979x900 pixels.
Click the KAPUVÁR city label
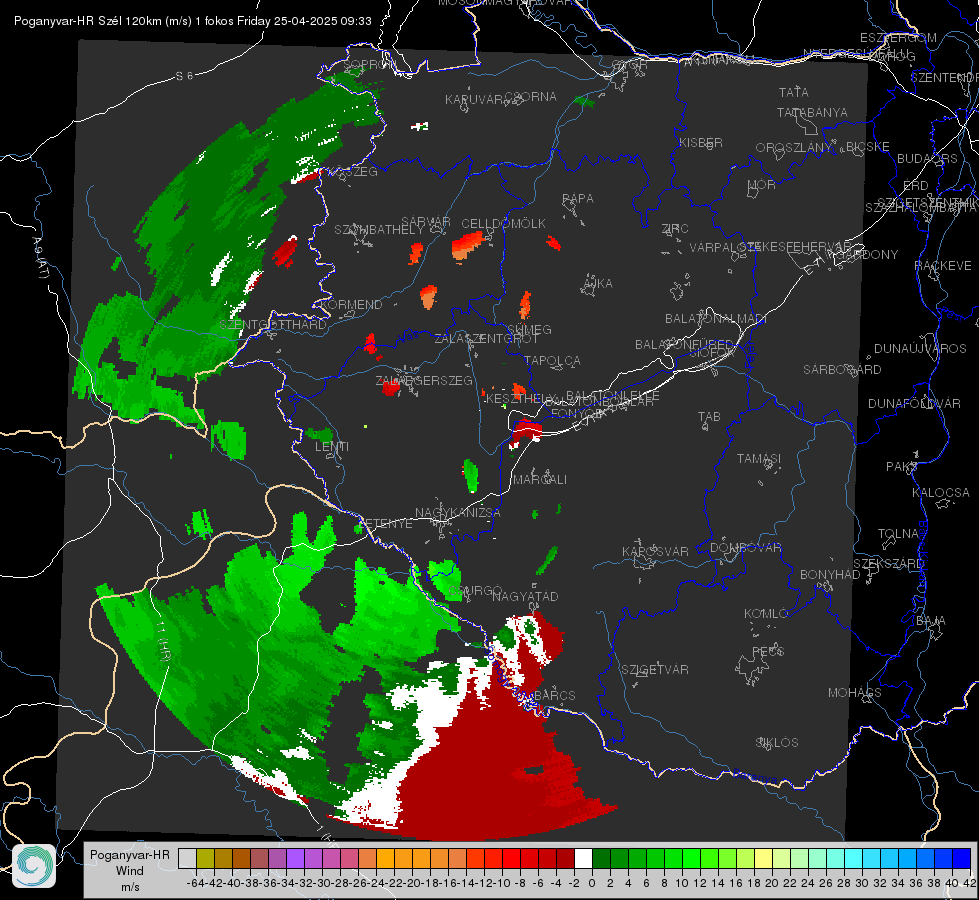click(x=475, y=99)
